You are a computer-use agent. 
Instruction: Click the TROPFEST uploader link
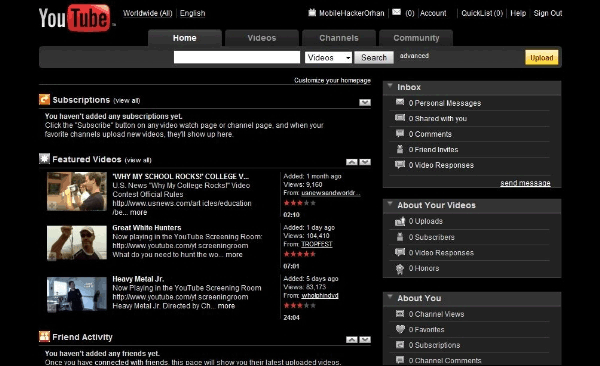click(317, 244)
